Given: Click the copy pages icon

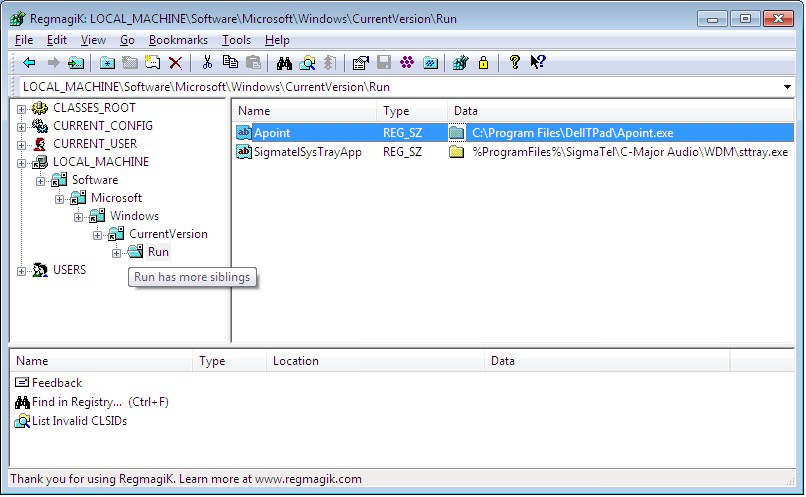Looking at the screenshot, I should (x=230, y=62).
